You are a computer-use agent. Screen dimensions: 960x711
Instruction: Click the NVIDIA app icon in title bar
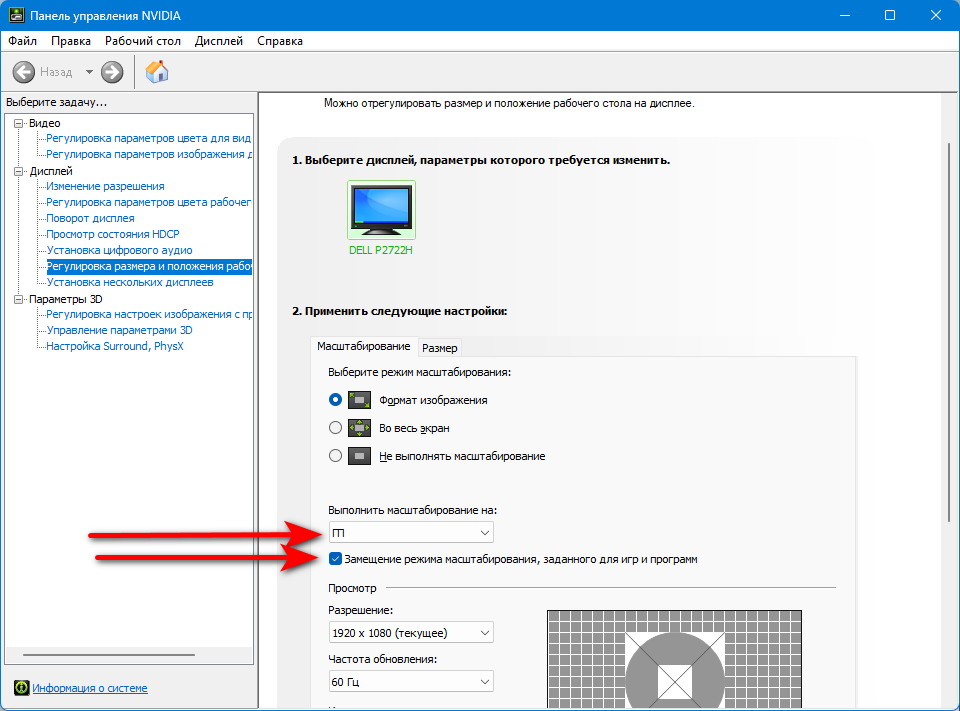click(16, 15)
